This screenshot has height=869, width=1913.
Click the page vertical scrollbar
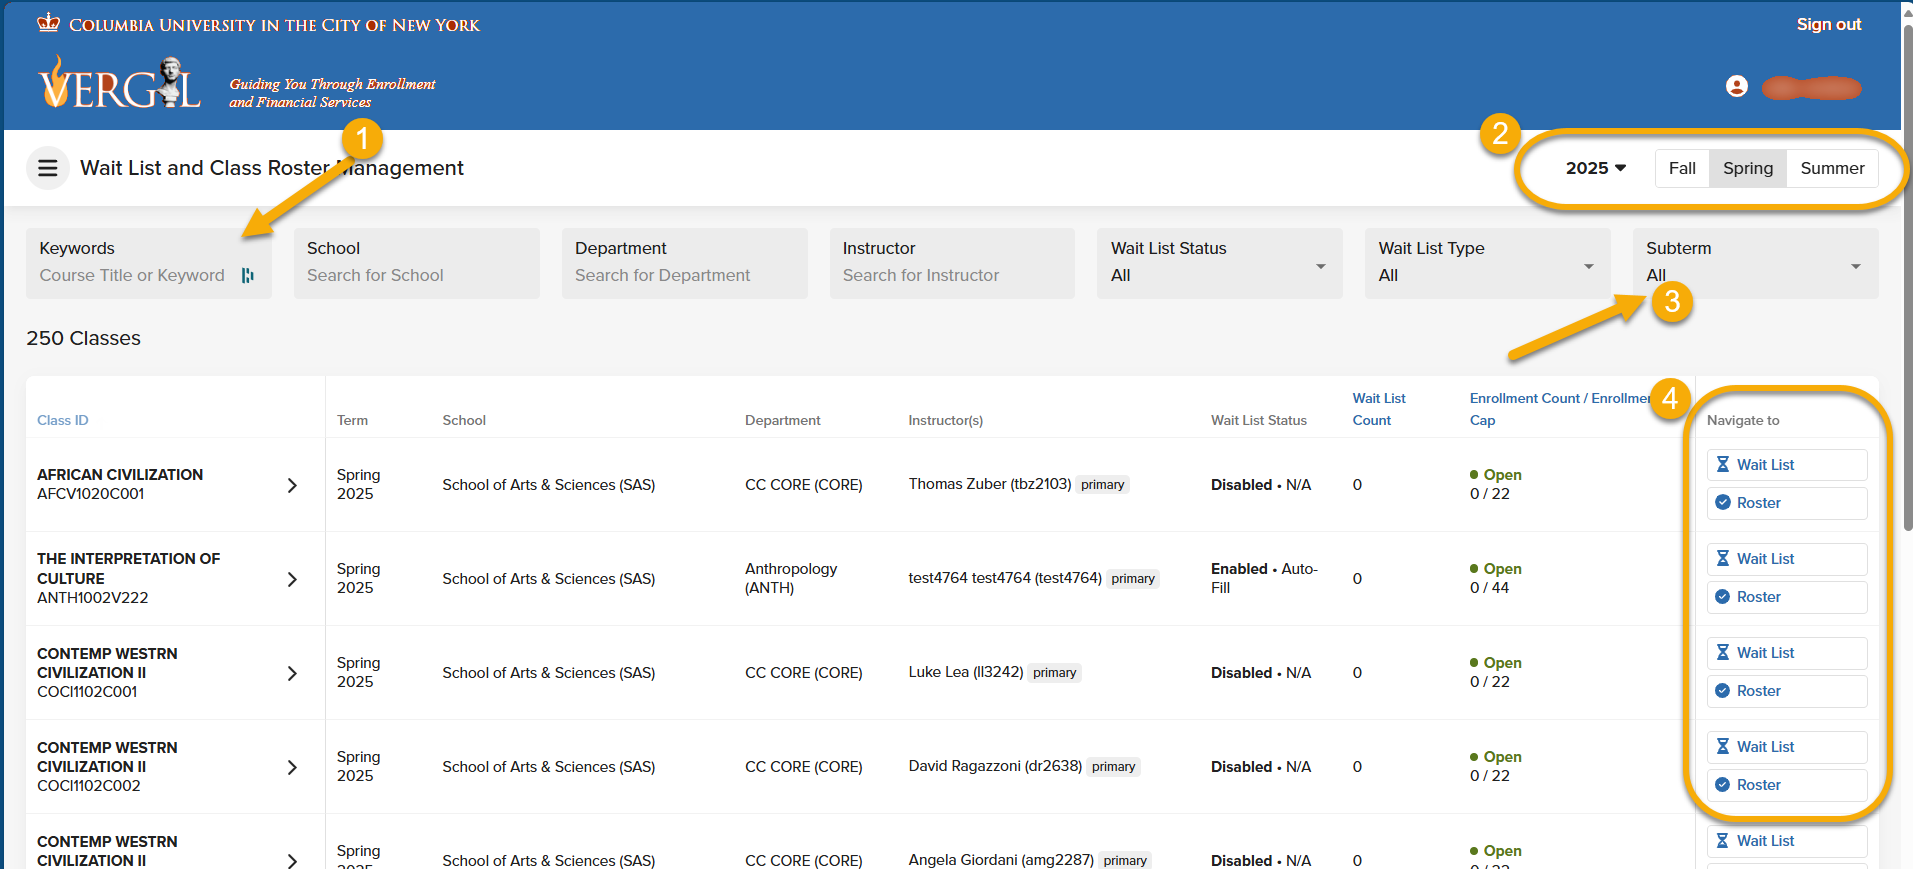pos(1907,280)
